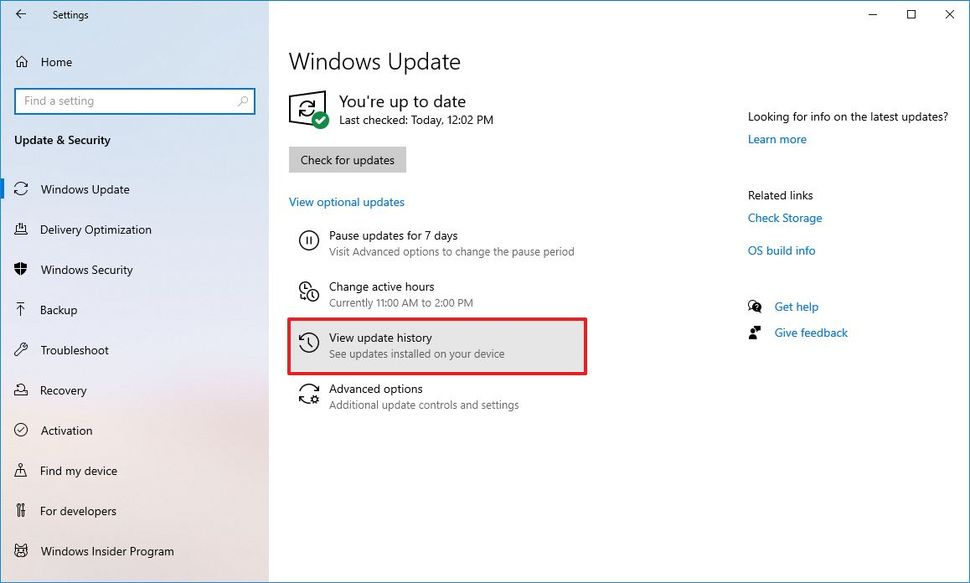This screenshot has height=583, width=970.
Task: Open View optional updates link
Action: point(346,202)
